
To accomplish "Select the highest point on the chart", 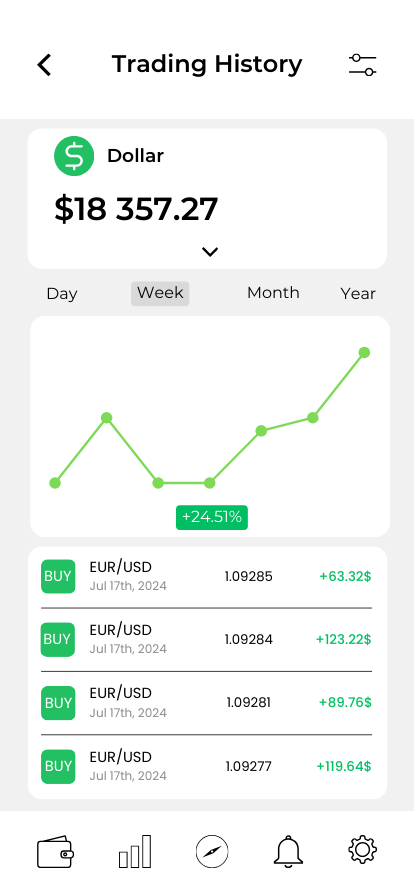I will tap(364, 353).
